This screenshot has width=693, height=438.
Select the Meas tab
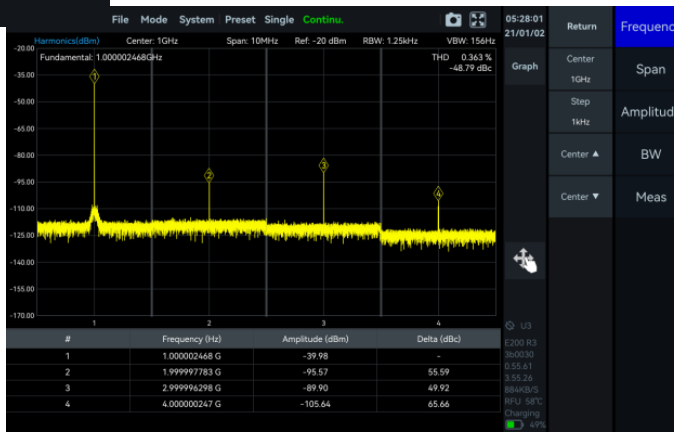click(x=644, y=197)
